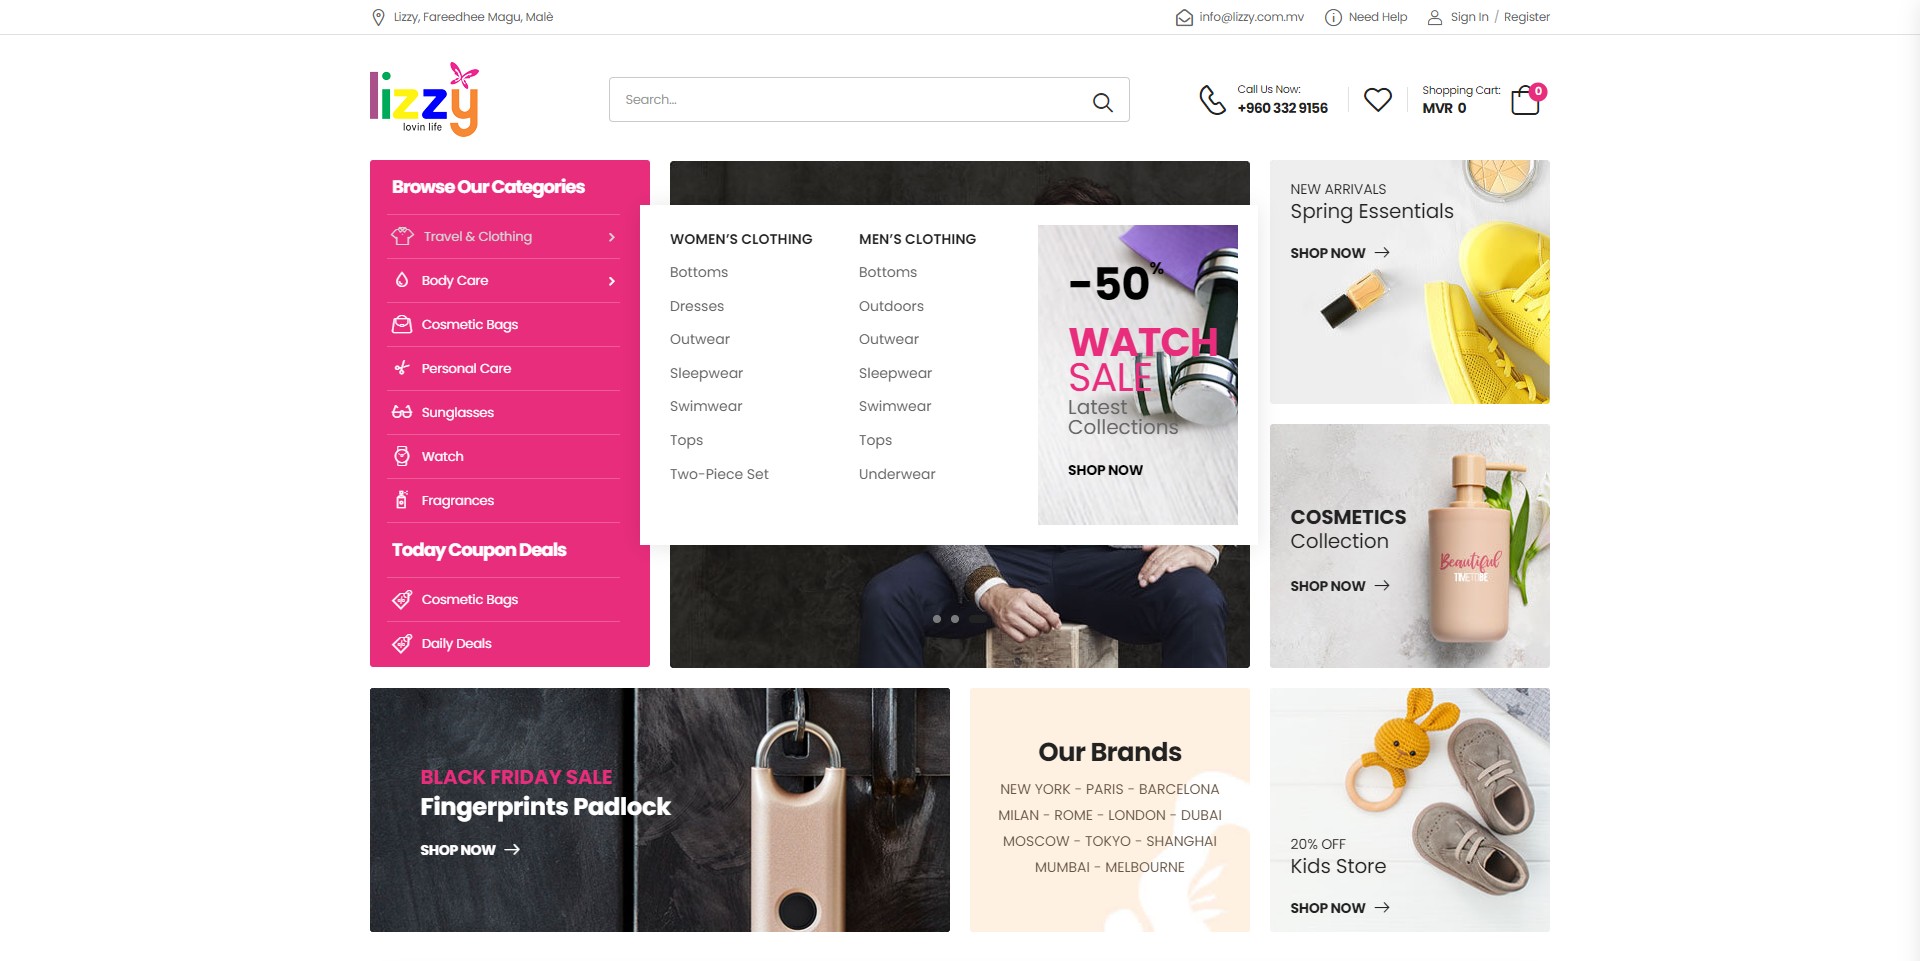Viewport: 1920px width, 961px height.
Task: Click the search magnifier icon
Action: pos(1102,101)
